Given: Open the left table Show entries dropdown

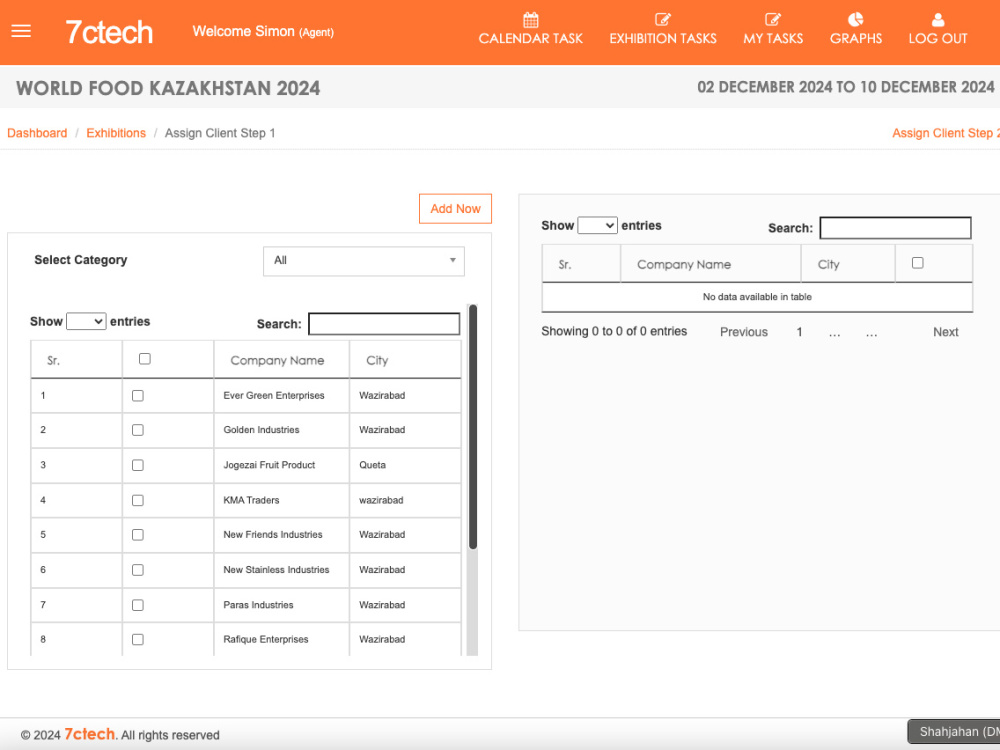Looking at the screenshot, I should point(86,321).
